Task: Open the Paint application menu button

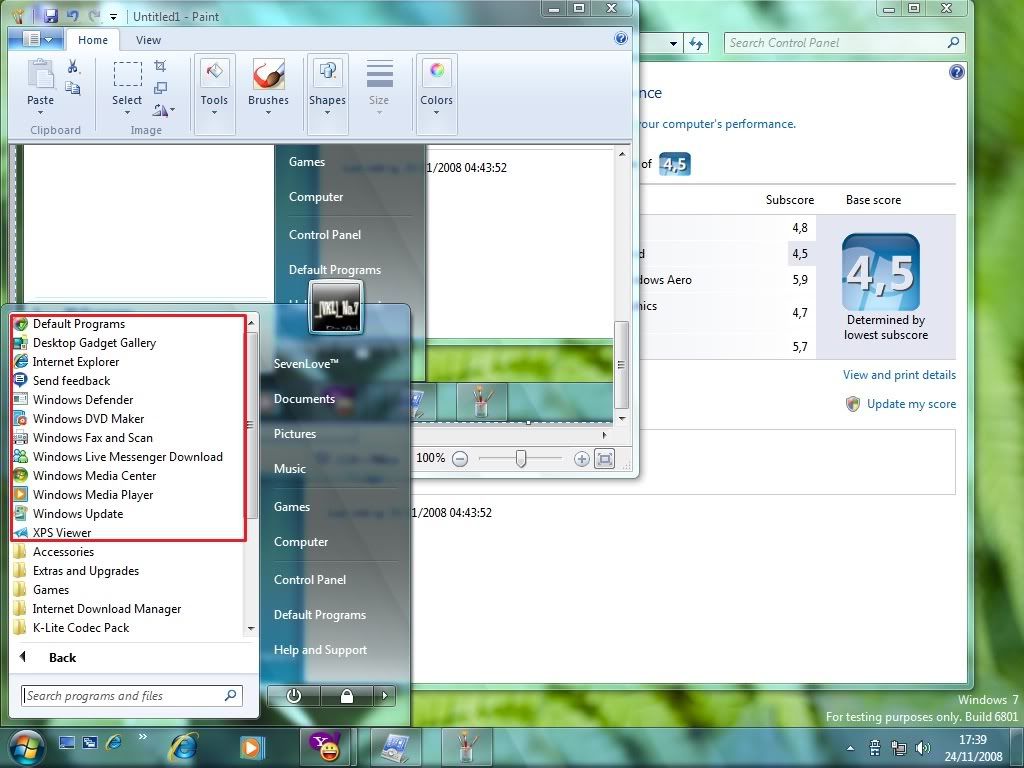Action: (x=36, y=40)
